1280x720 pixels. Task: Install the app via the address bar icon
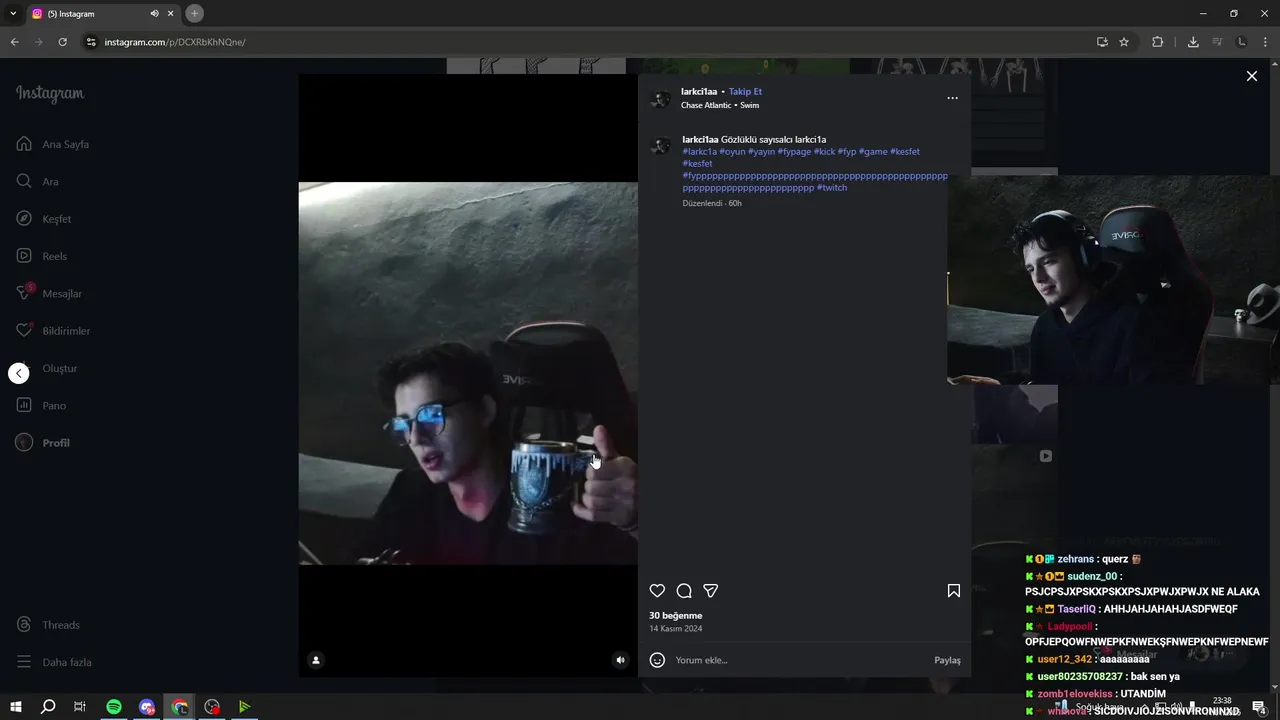pyautogui.click(x=1102, y=42)
